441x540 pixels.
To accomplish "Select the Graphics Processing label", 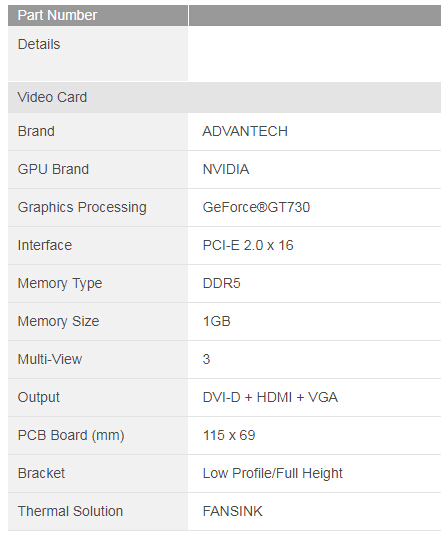I will tap(82, 207).
